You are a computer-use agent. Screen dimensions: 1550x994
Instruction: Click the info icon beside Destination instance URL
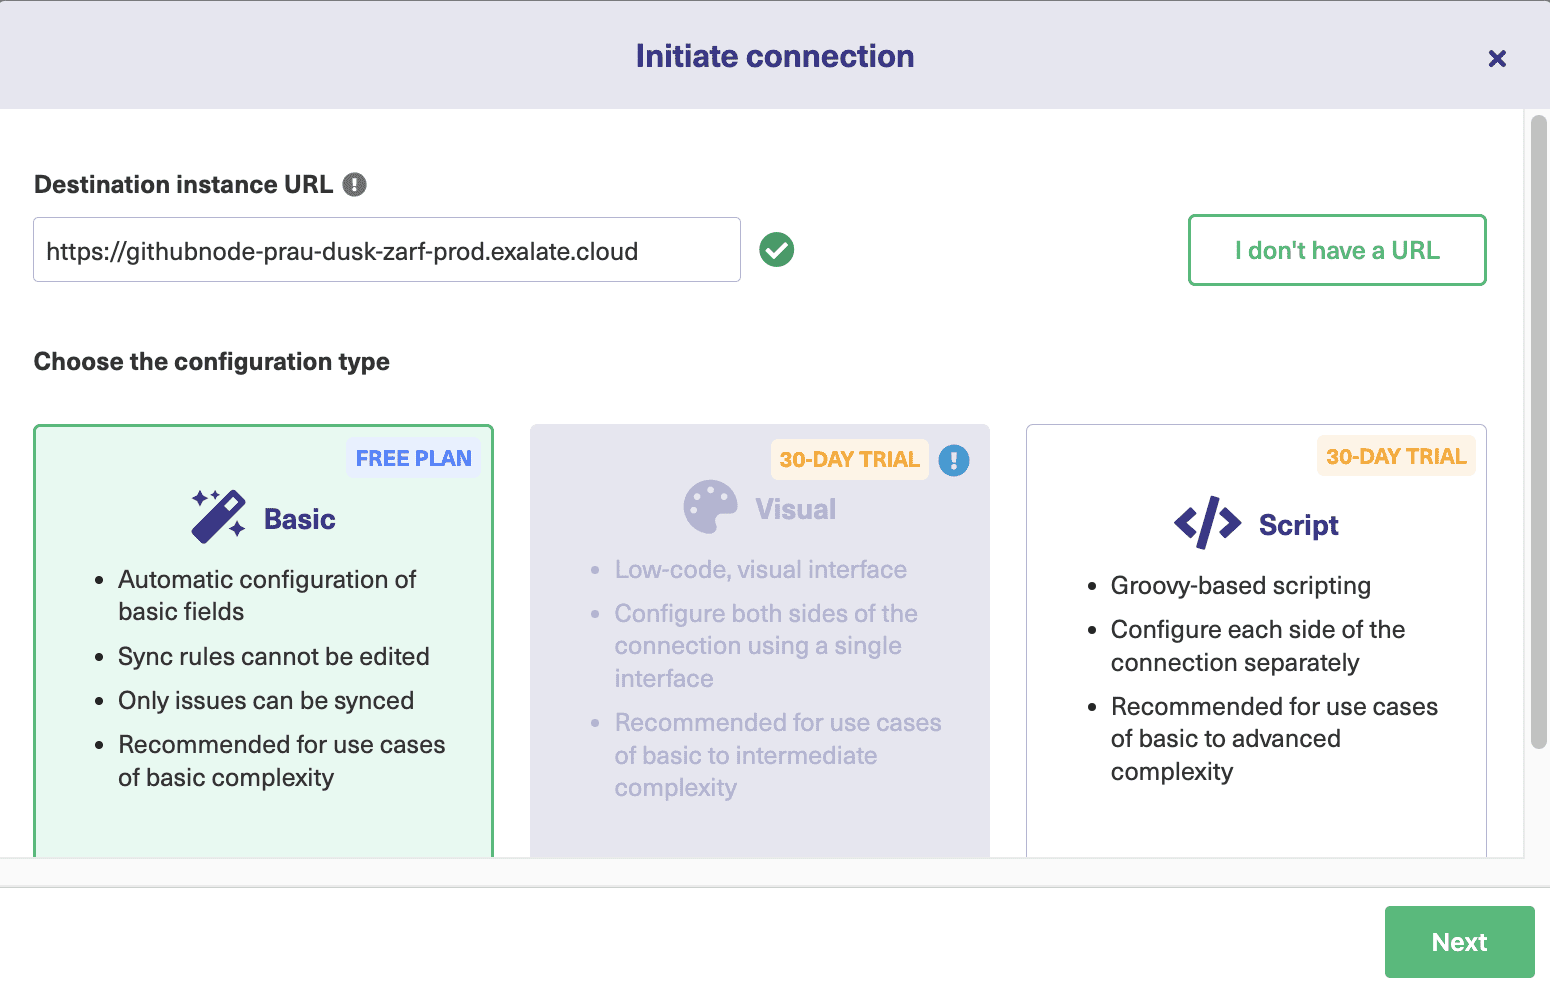click(x=354, y=185)
